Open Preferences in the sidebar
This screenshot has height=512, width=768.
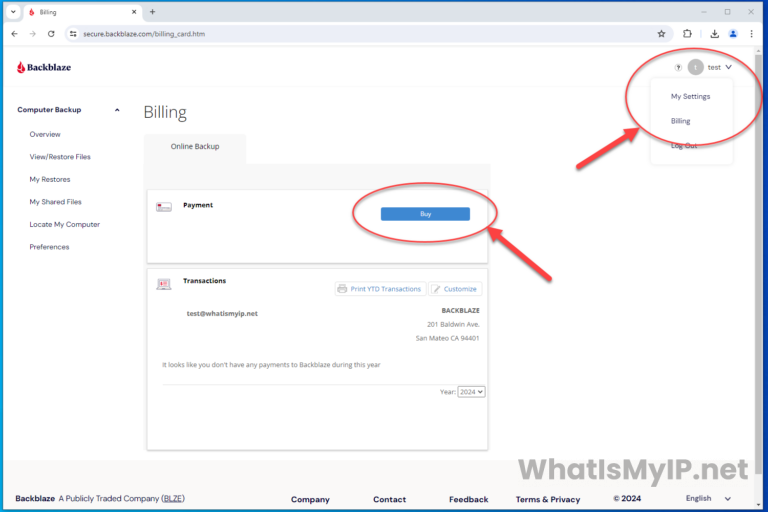pos(49,247)
